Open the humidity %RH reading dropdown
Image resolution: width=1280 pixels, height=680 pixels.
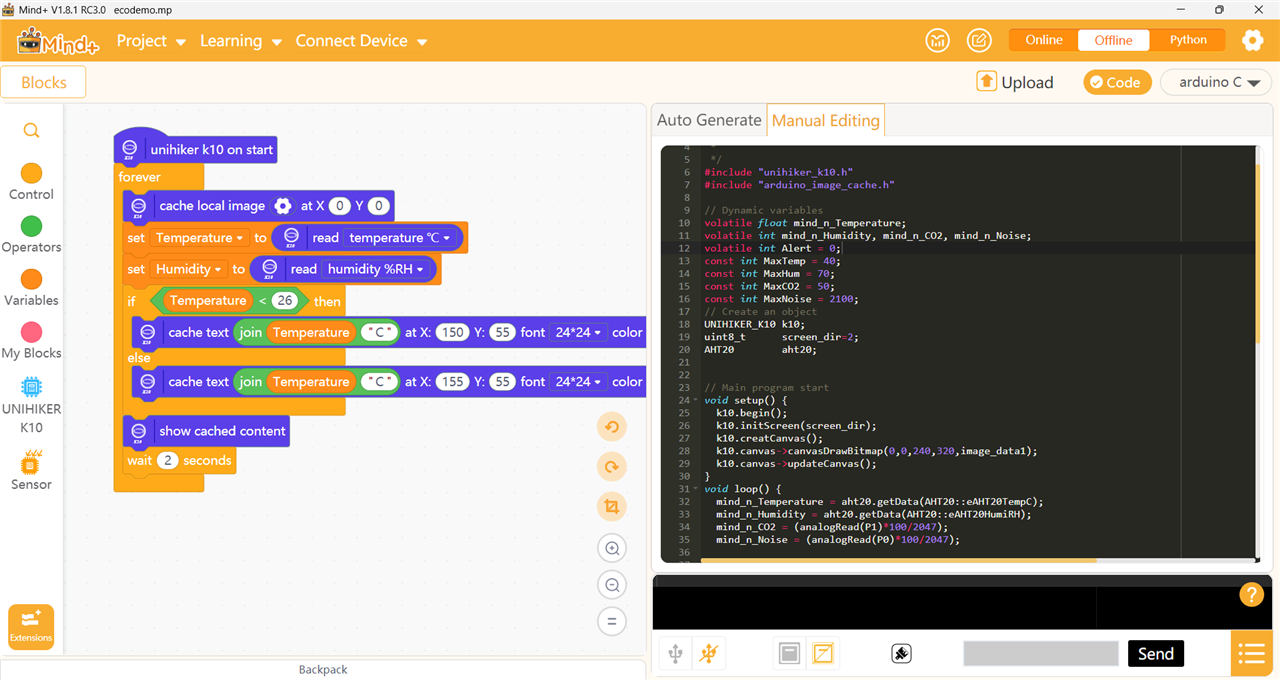tap(376, 269)
